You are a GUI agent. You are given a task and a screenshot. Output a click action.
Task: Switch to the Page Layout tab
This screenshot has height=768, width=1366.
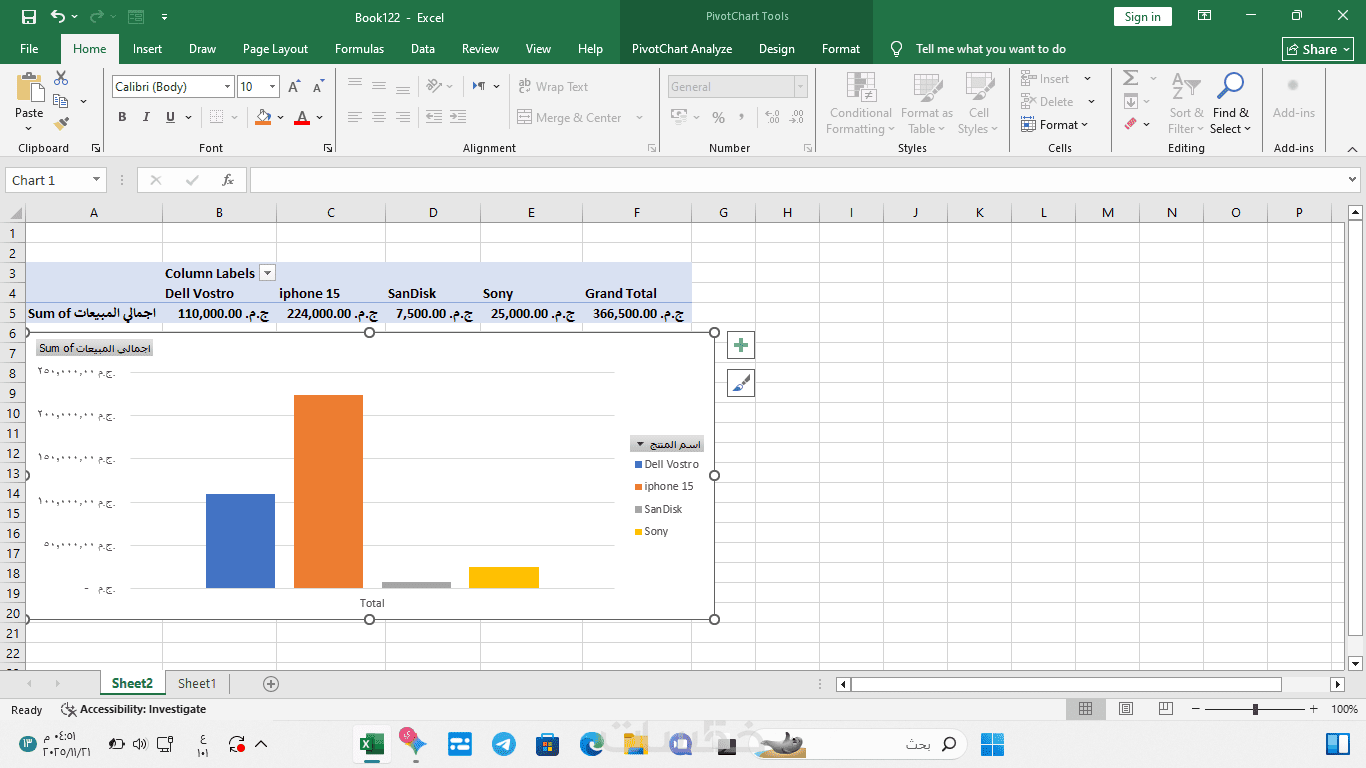(x=275, y=49)
